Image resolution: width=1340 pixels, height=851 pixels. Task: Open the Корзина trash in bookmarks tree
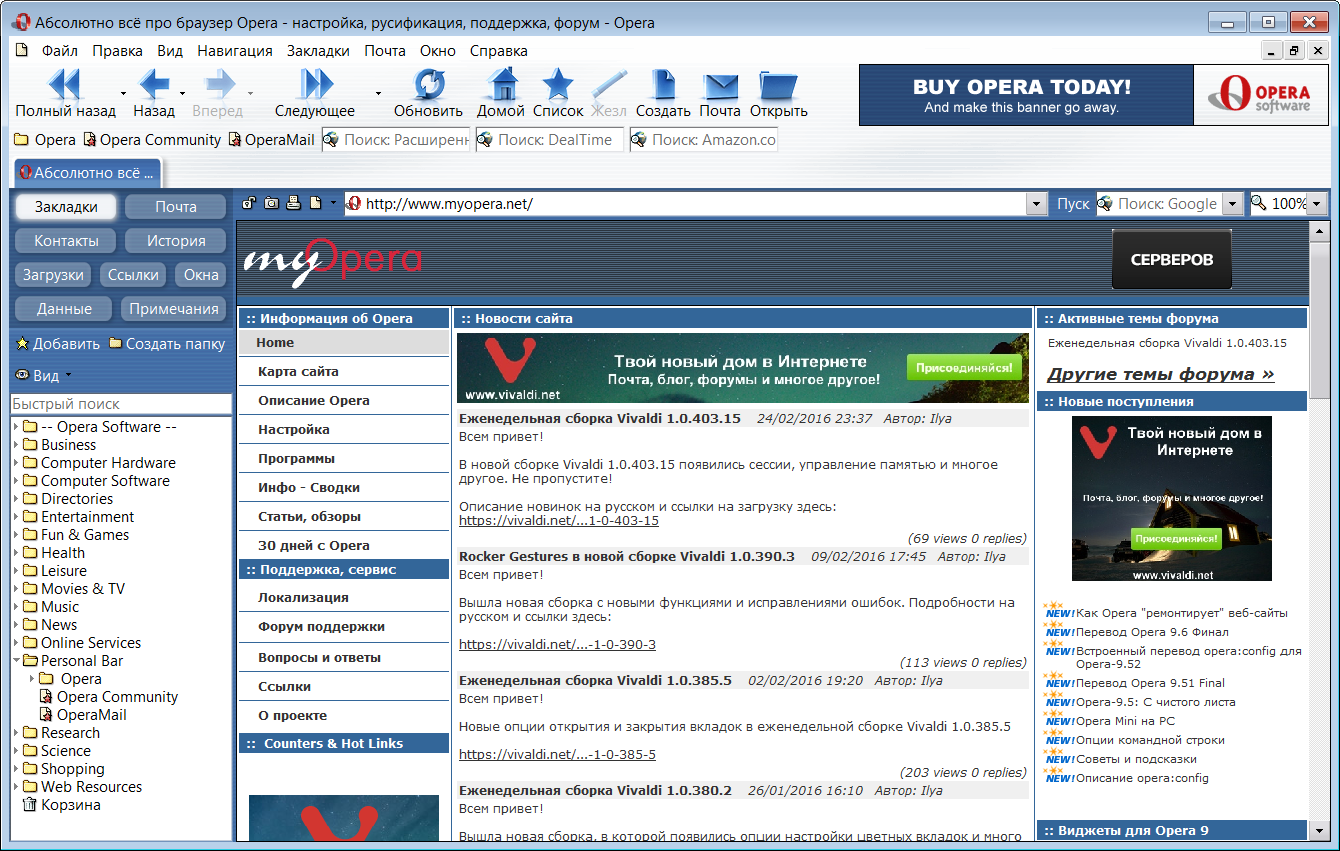point(61,804)
